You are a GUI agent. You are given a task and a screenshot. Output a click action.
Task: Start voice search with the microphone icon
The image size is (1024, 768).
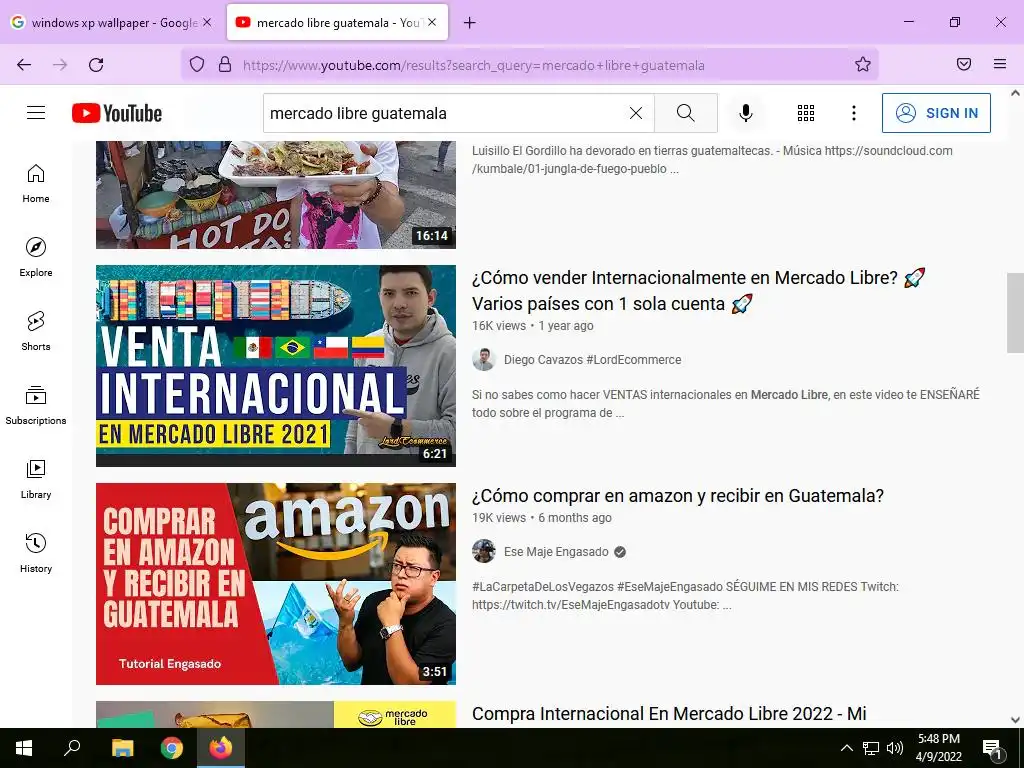(x=746, y=113)
